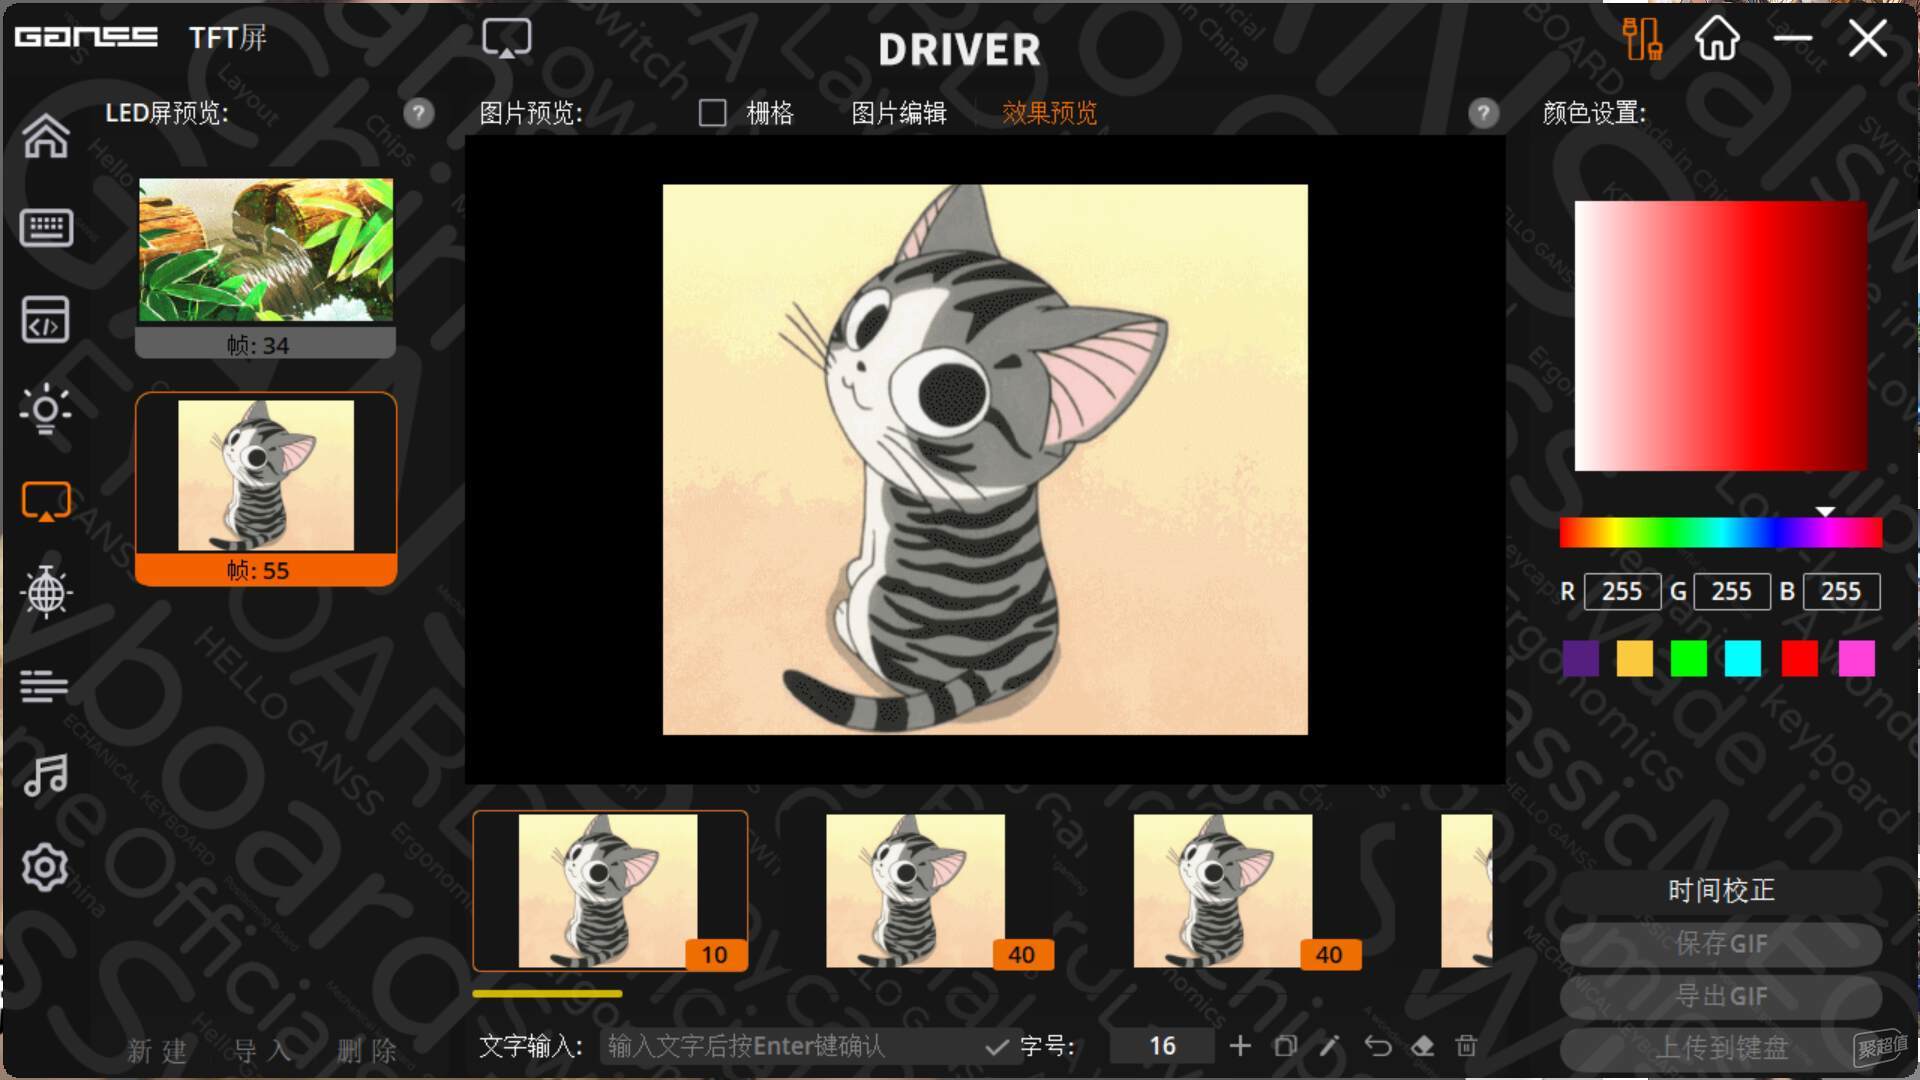
Task: Click the large cat preview image
Action: tap(985, 459)
